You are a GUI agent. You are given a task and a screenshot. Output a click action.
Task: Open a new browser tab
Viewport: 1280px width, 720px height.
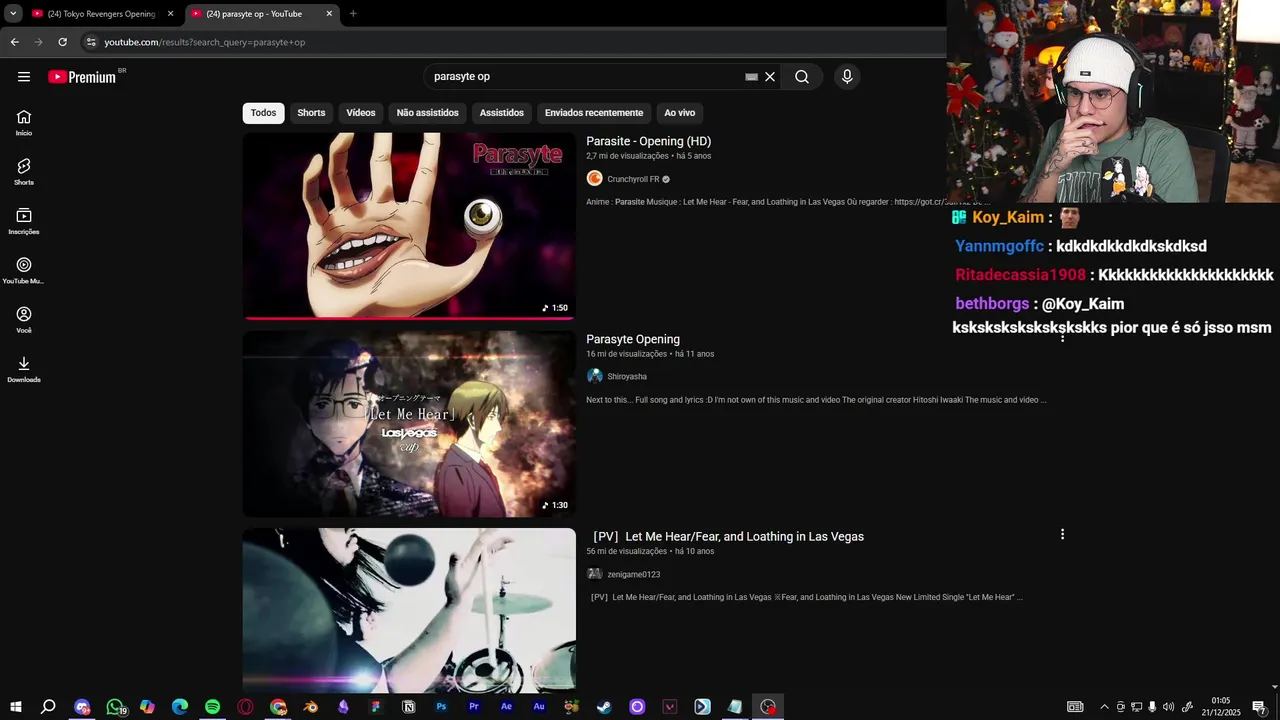click(353, 14)
